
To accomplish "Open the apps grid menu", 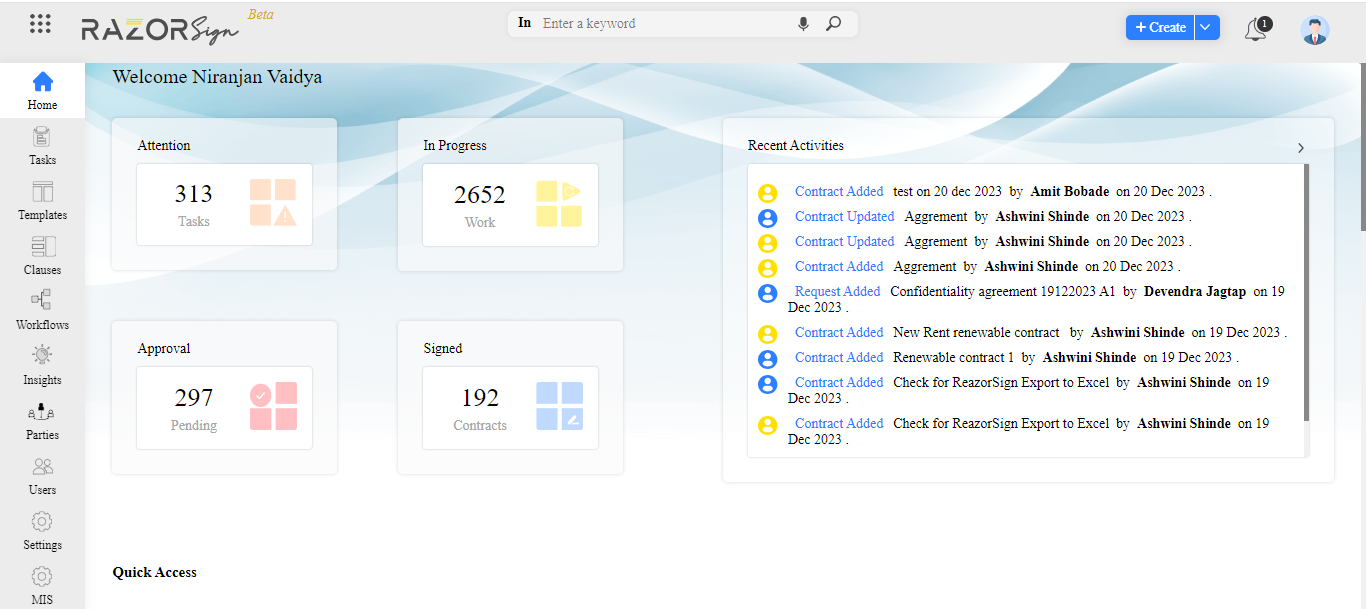I will [x=40, y=23].
